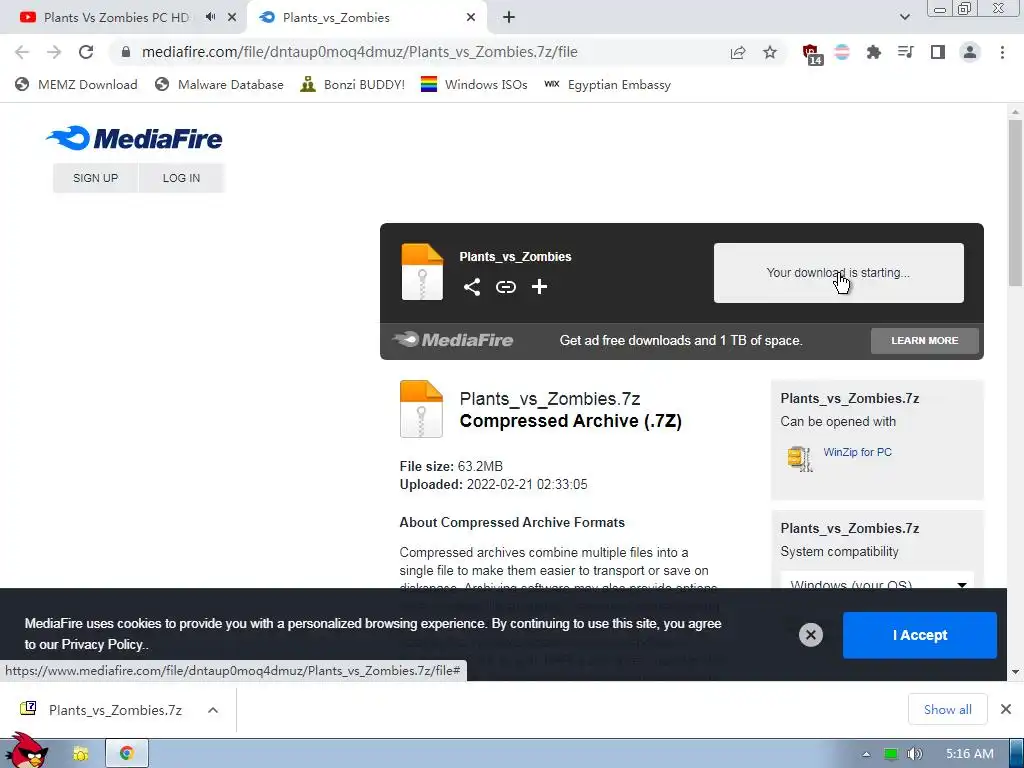Screen dimensions: 1024x768
Task: Open the downloaded Plants_vs_Zombies.7z file
Action: click(x=103, y=710)
